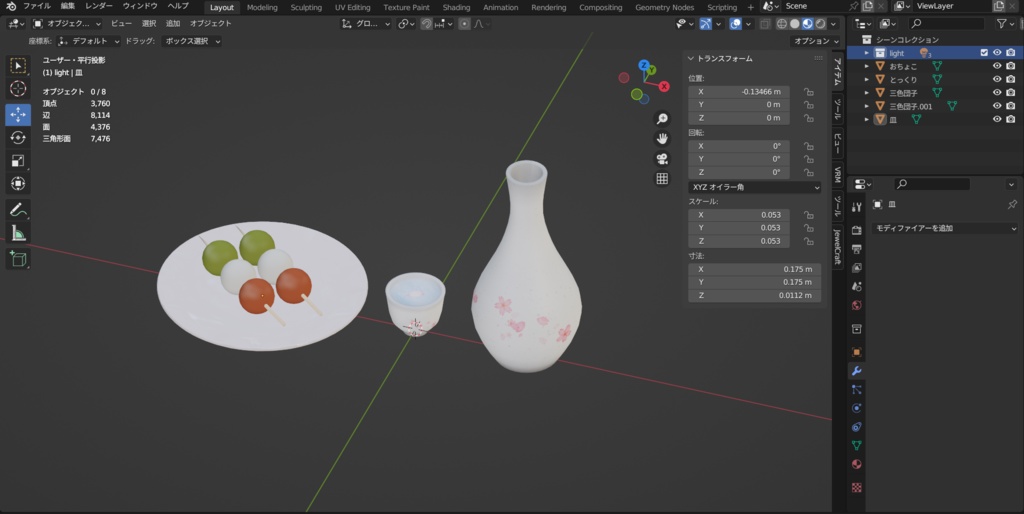The width and height of the screenshot is (1024, 514).
Task: Open the オブジェクト mode dropdown
Action: [x=67, y=24]
